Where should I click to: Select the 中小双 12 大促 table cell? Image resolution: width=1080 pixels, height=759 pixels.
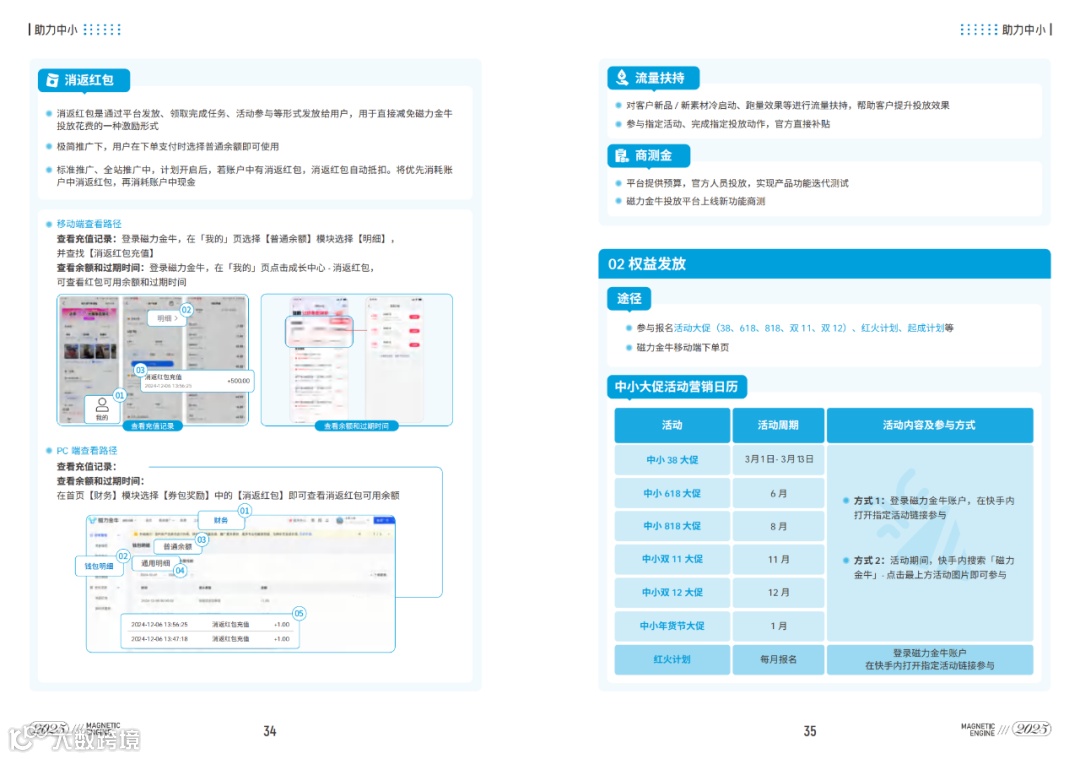(672, 592)
